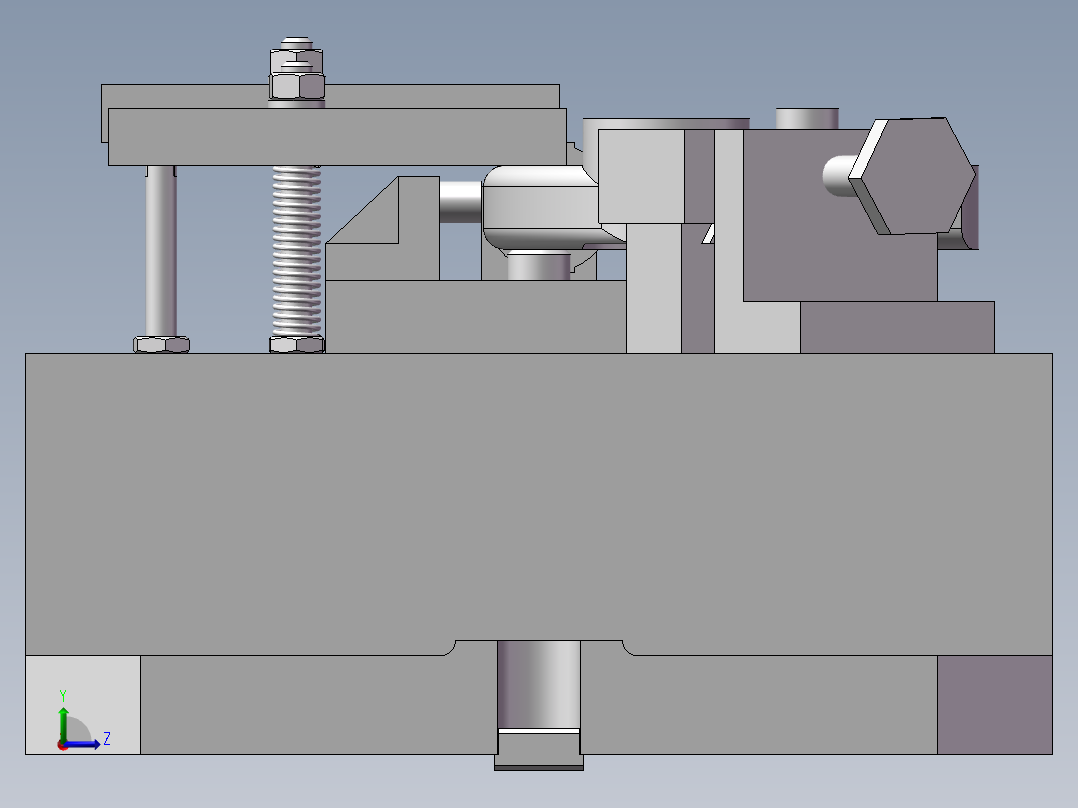Select the small cylinder atop the bolt housing
The image size is (1078, 808).
pos(807,118)
